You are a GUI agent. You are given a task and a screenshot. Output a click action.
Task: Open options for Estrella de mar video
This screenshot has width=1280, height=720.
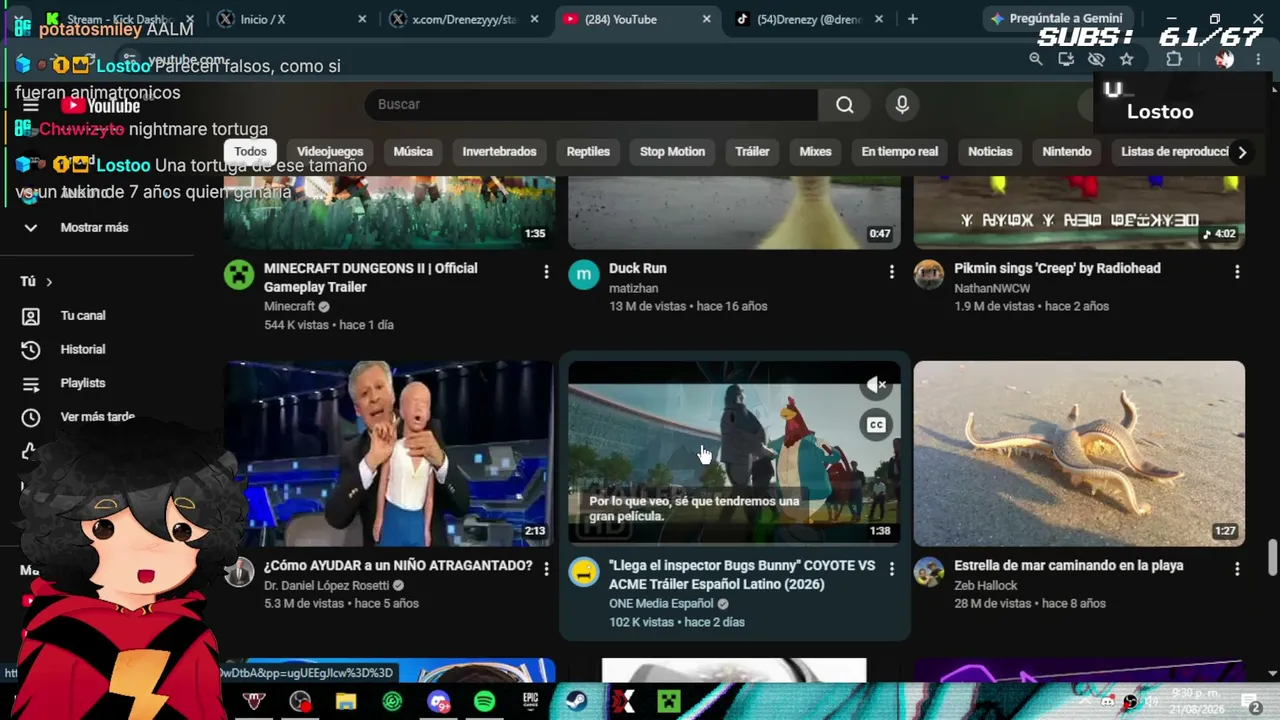[x=1237, y=569]
